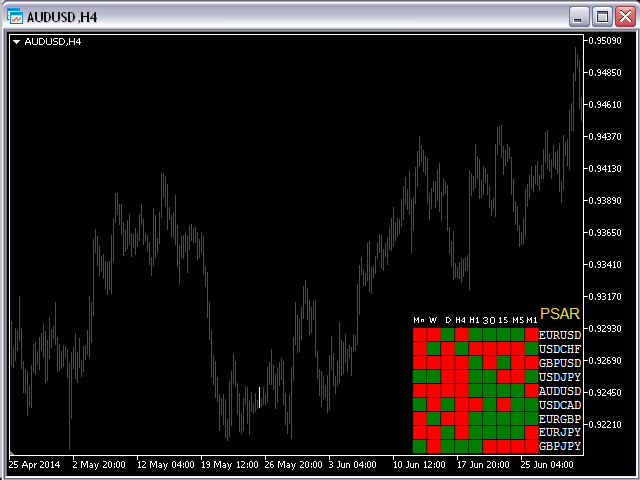
Task: Click the GBPUSD pair label
Action: pyautogui.click(x=560, y=363)
